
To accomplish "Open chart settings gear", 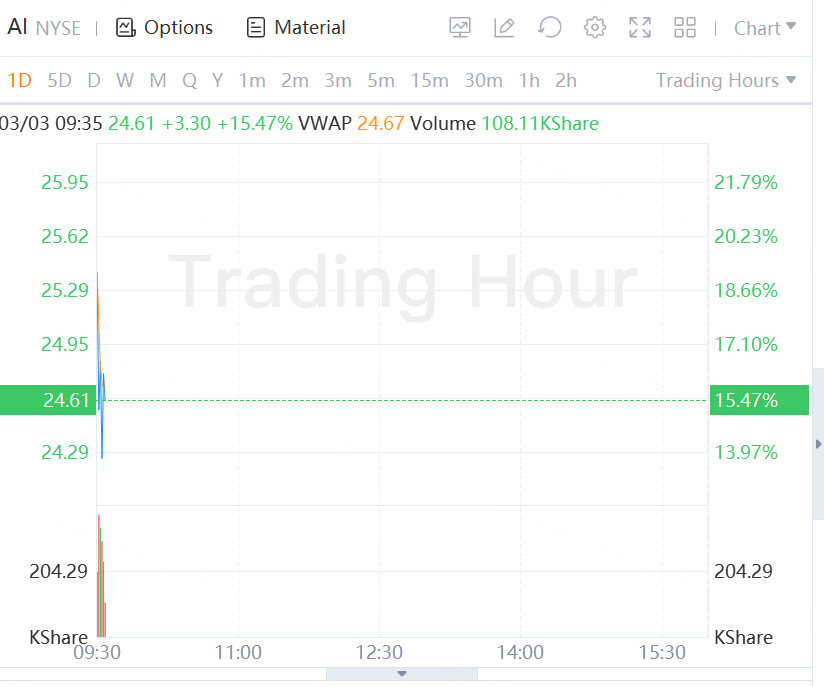I will 595,28.
